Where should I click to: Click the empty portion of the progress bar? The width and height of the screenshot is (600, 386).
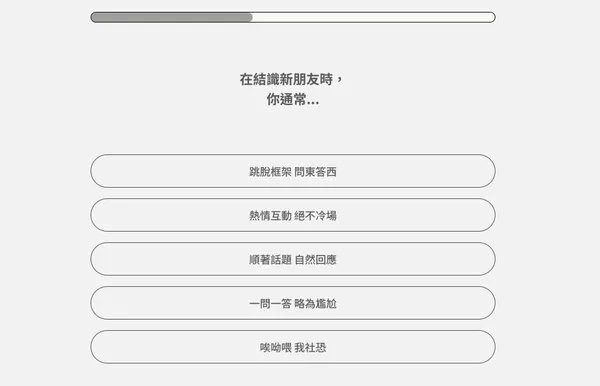tap(374, 17)
